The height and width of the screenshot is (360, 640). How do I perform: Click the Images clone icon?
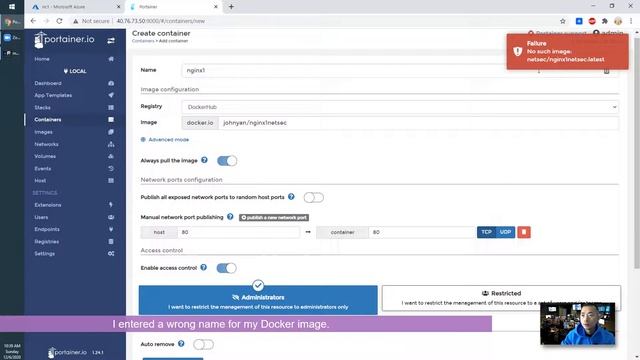[111, 132]
